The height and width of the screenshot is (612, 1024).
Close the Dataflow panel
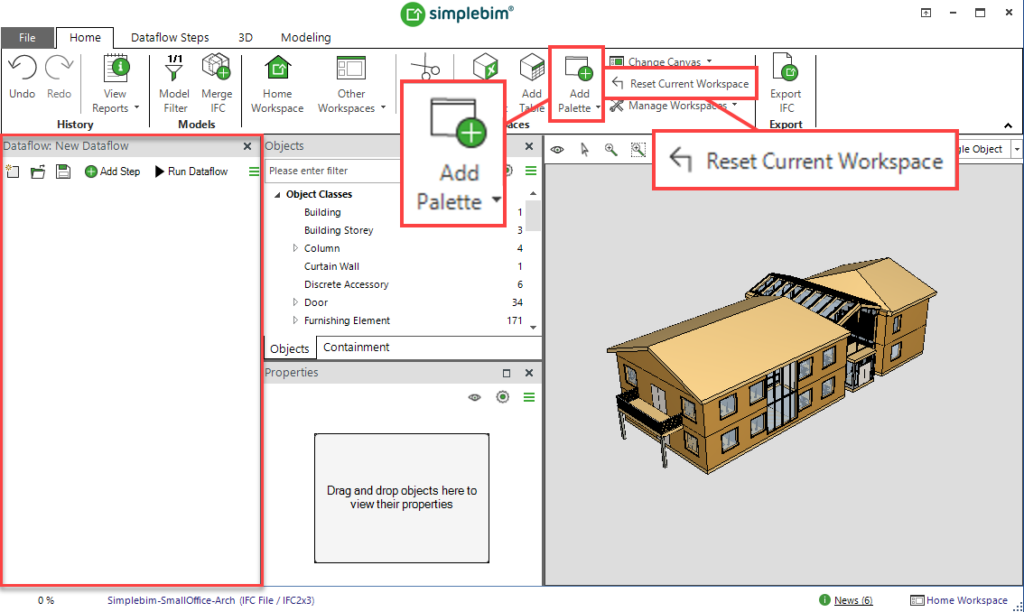247,146
